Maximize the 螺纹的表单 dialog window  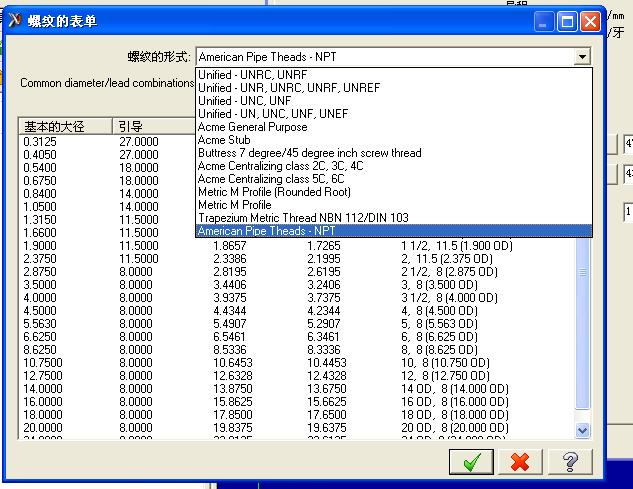click(x=567, y=21)
